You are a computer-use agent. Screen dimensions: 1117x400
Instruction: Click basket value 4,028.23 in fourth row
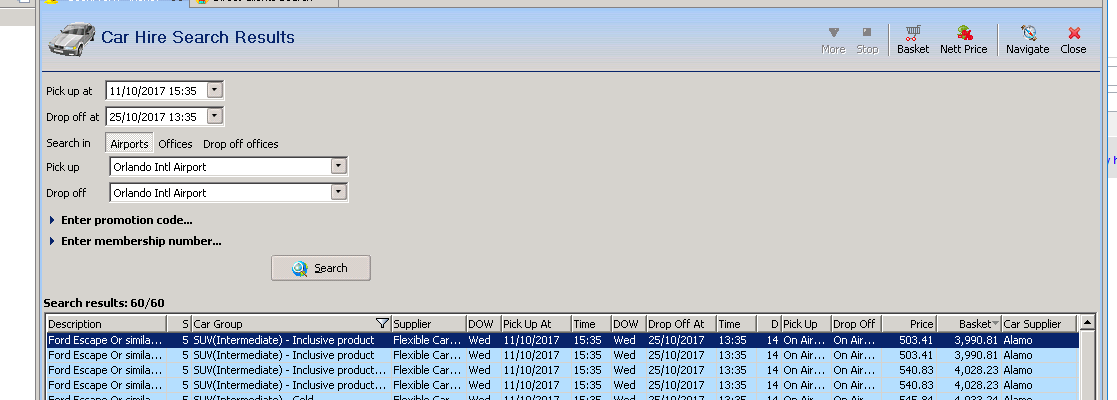(976, 385)
